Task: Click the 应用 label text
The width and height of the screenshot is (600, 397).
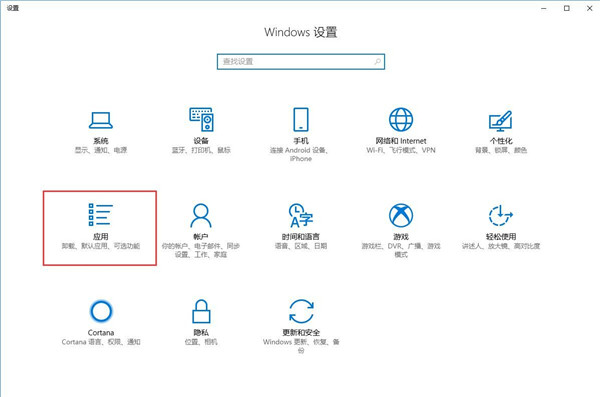Action: click(101, 237)
